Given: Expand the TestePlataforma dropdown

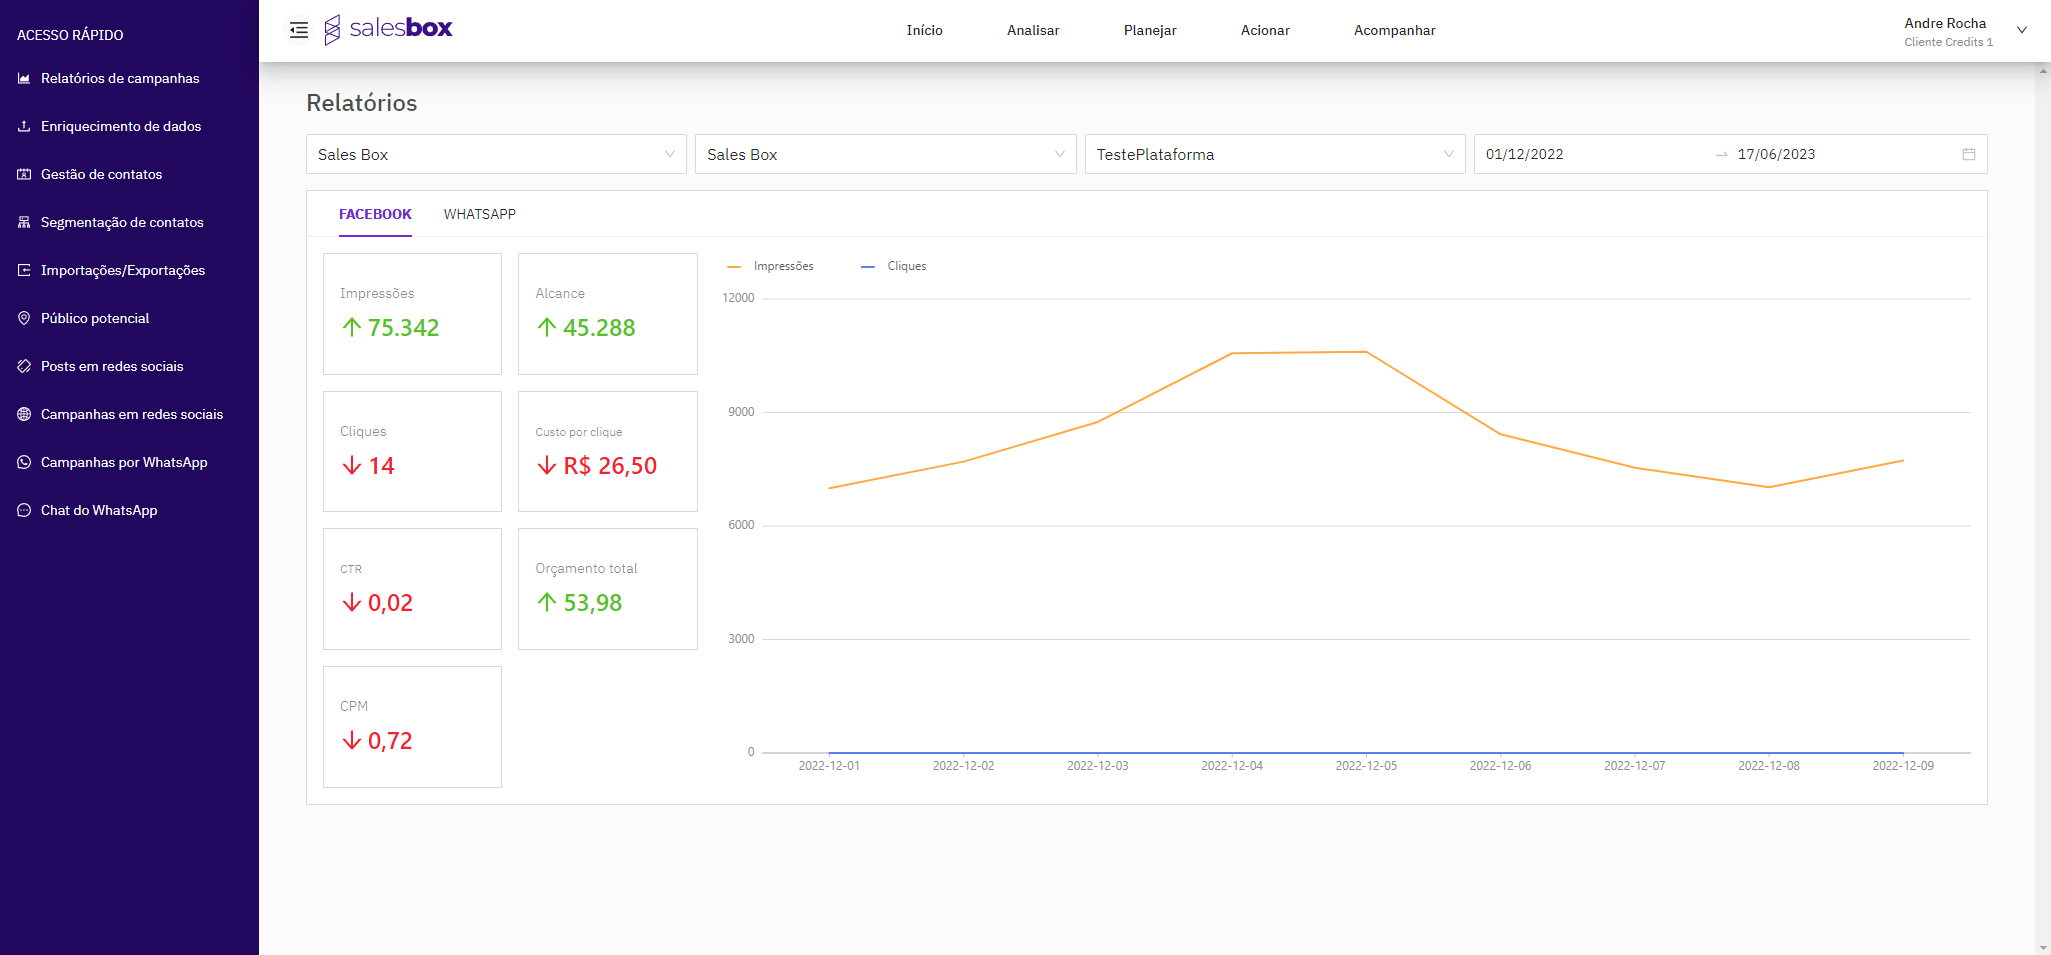Looking at the screenshot, I should point(1274,154).
